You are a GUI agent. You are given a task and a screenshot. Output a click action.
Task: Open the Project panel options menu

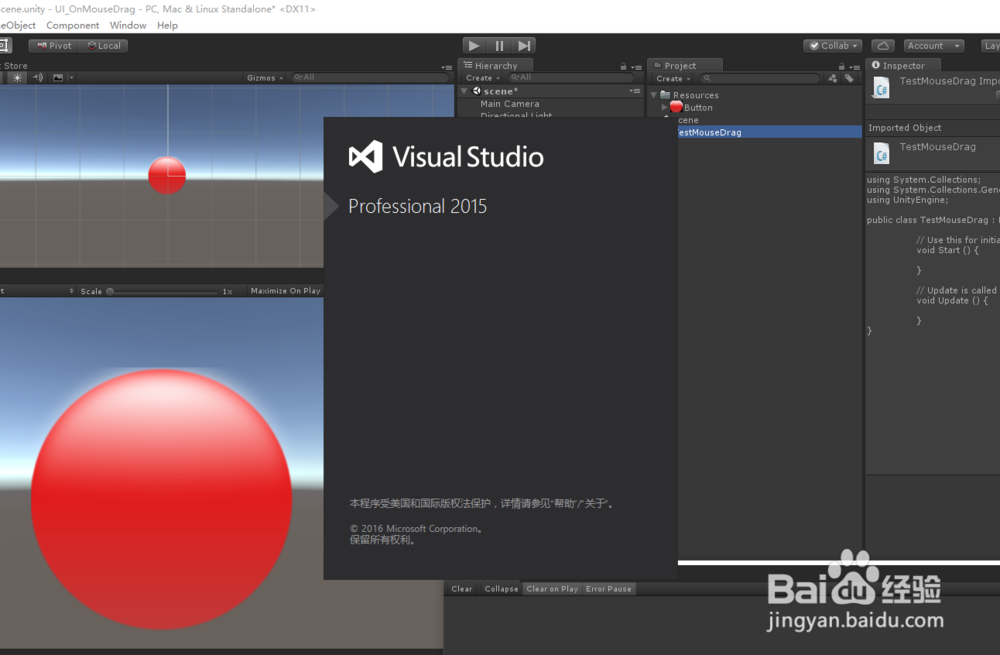click(855, 66)
